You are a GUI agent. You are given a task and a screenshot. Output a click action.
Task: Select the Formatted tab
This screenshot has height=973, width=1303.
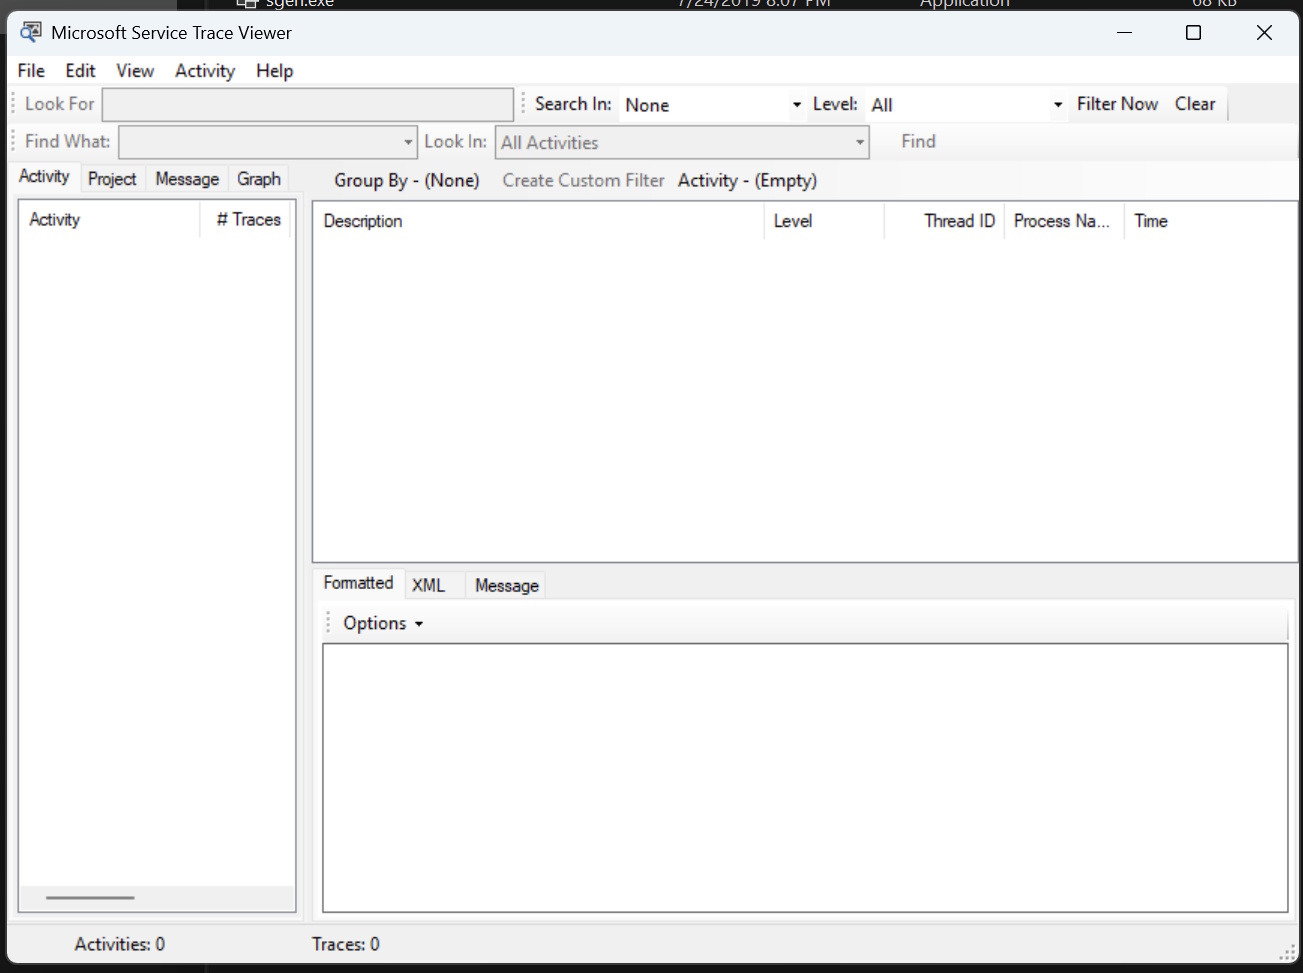tap(358, 583)
